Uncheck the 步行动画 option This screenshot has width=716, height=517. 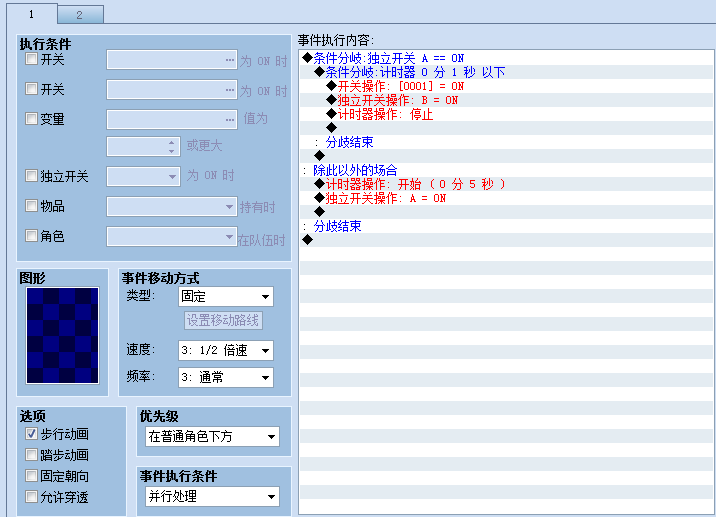(31, 434)
